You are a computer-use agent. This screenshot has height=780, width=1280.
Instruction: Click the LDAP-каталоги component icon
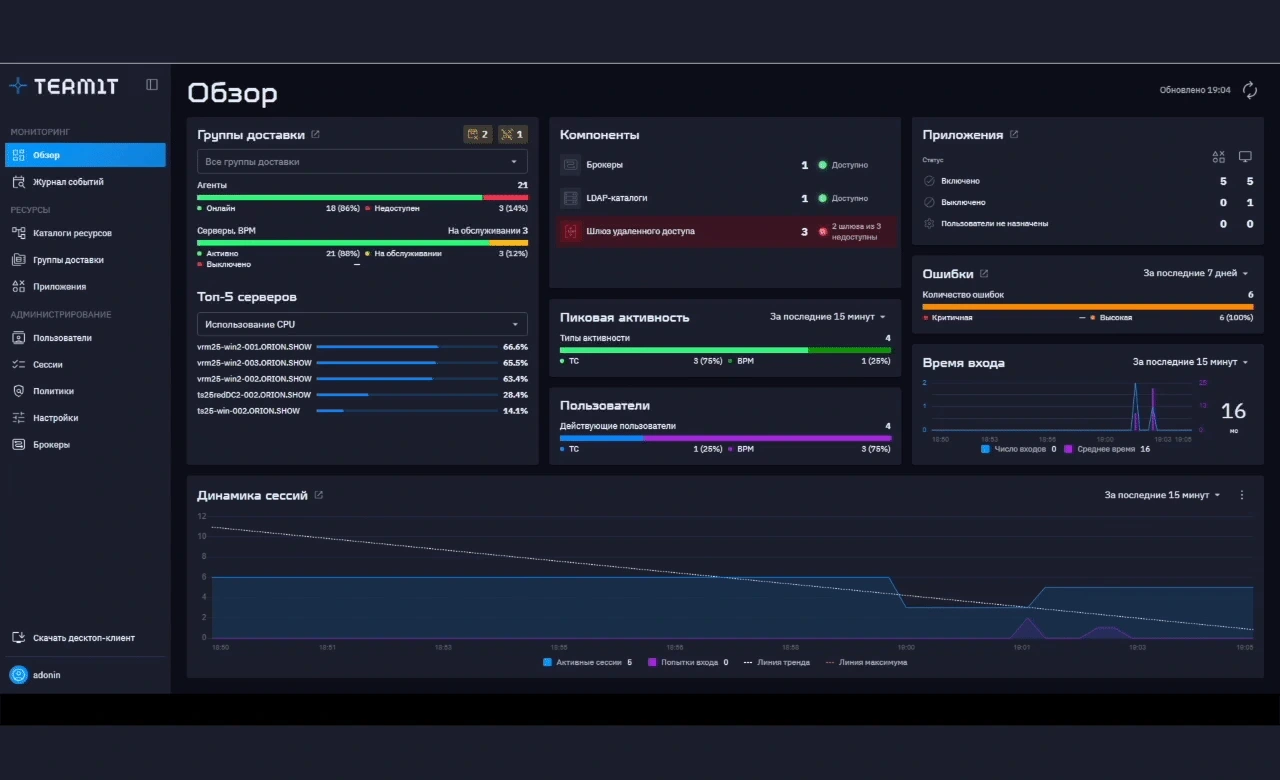click(x=570, y=198)
